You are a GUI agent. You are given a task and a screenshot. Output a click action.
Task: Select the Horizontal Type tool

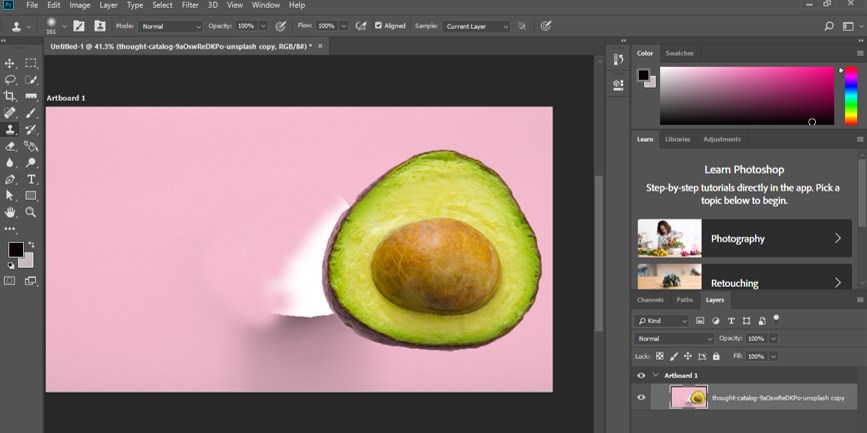click(x=31, y=179)
